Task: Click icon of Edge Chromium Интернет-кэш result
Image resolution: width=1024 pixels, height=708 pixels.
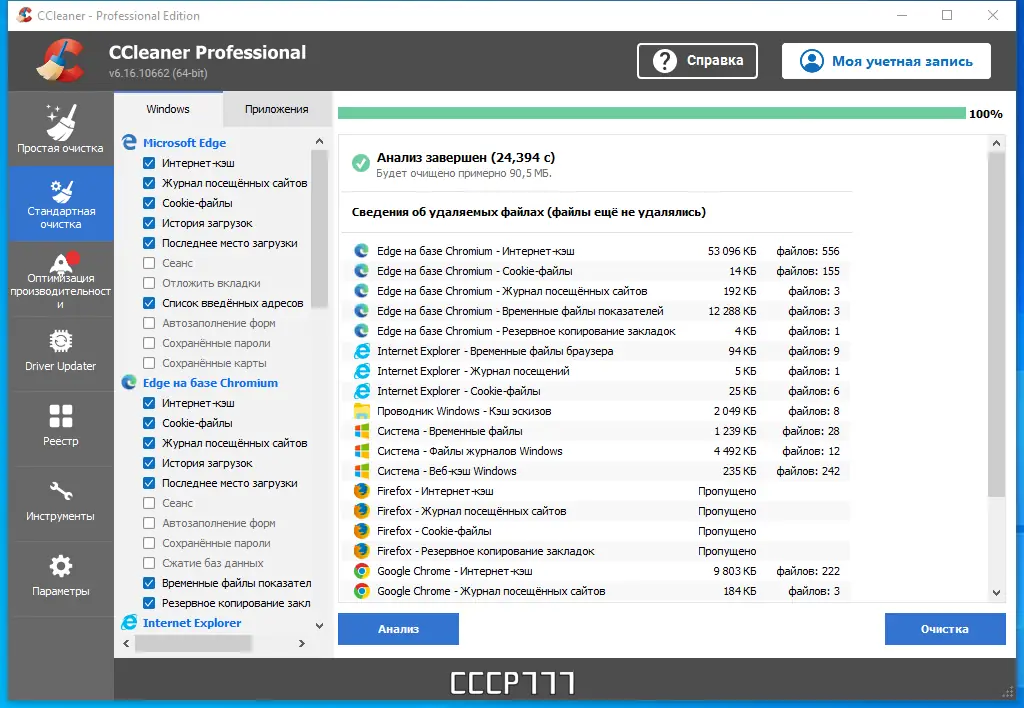Action: [x=361, y=251]
